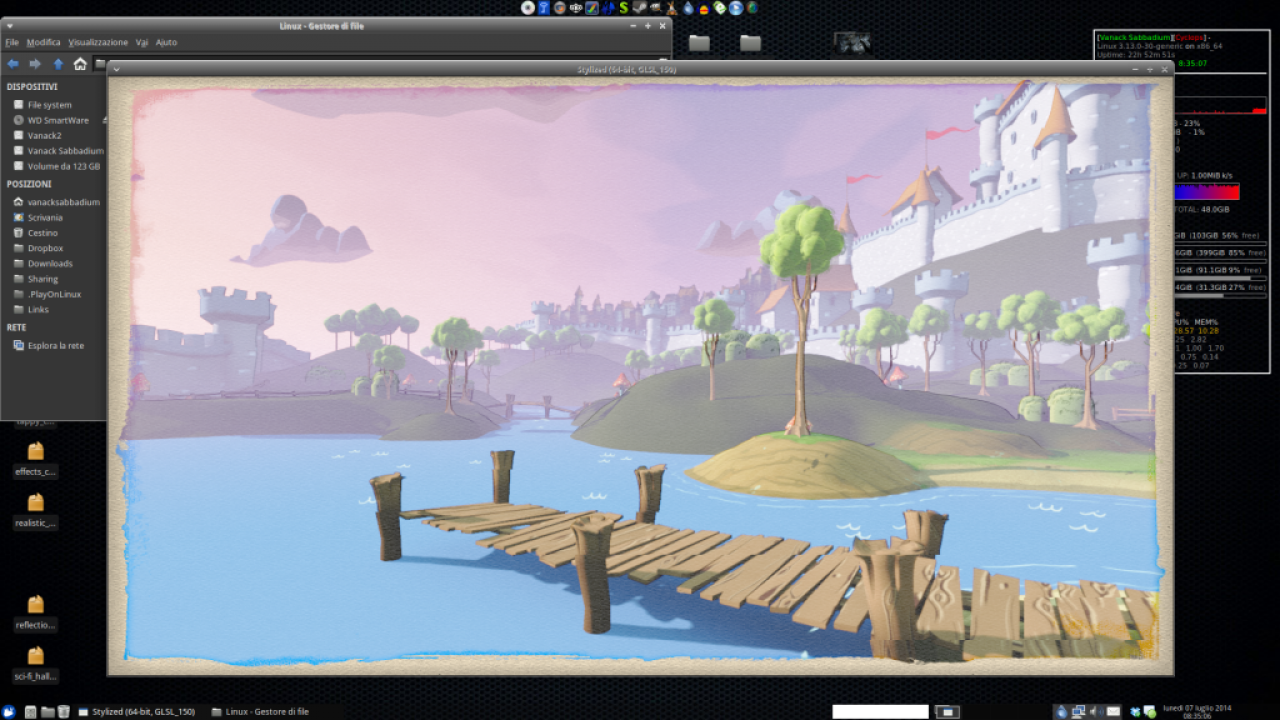Open the trash icon in bottom panel

64,712
